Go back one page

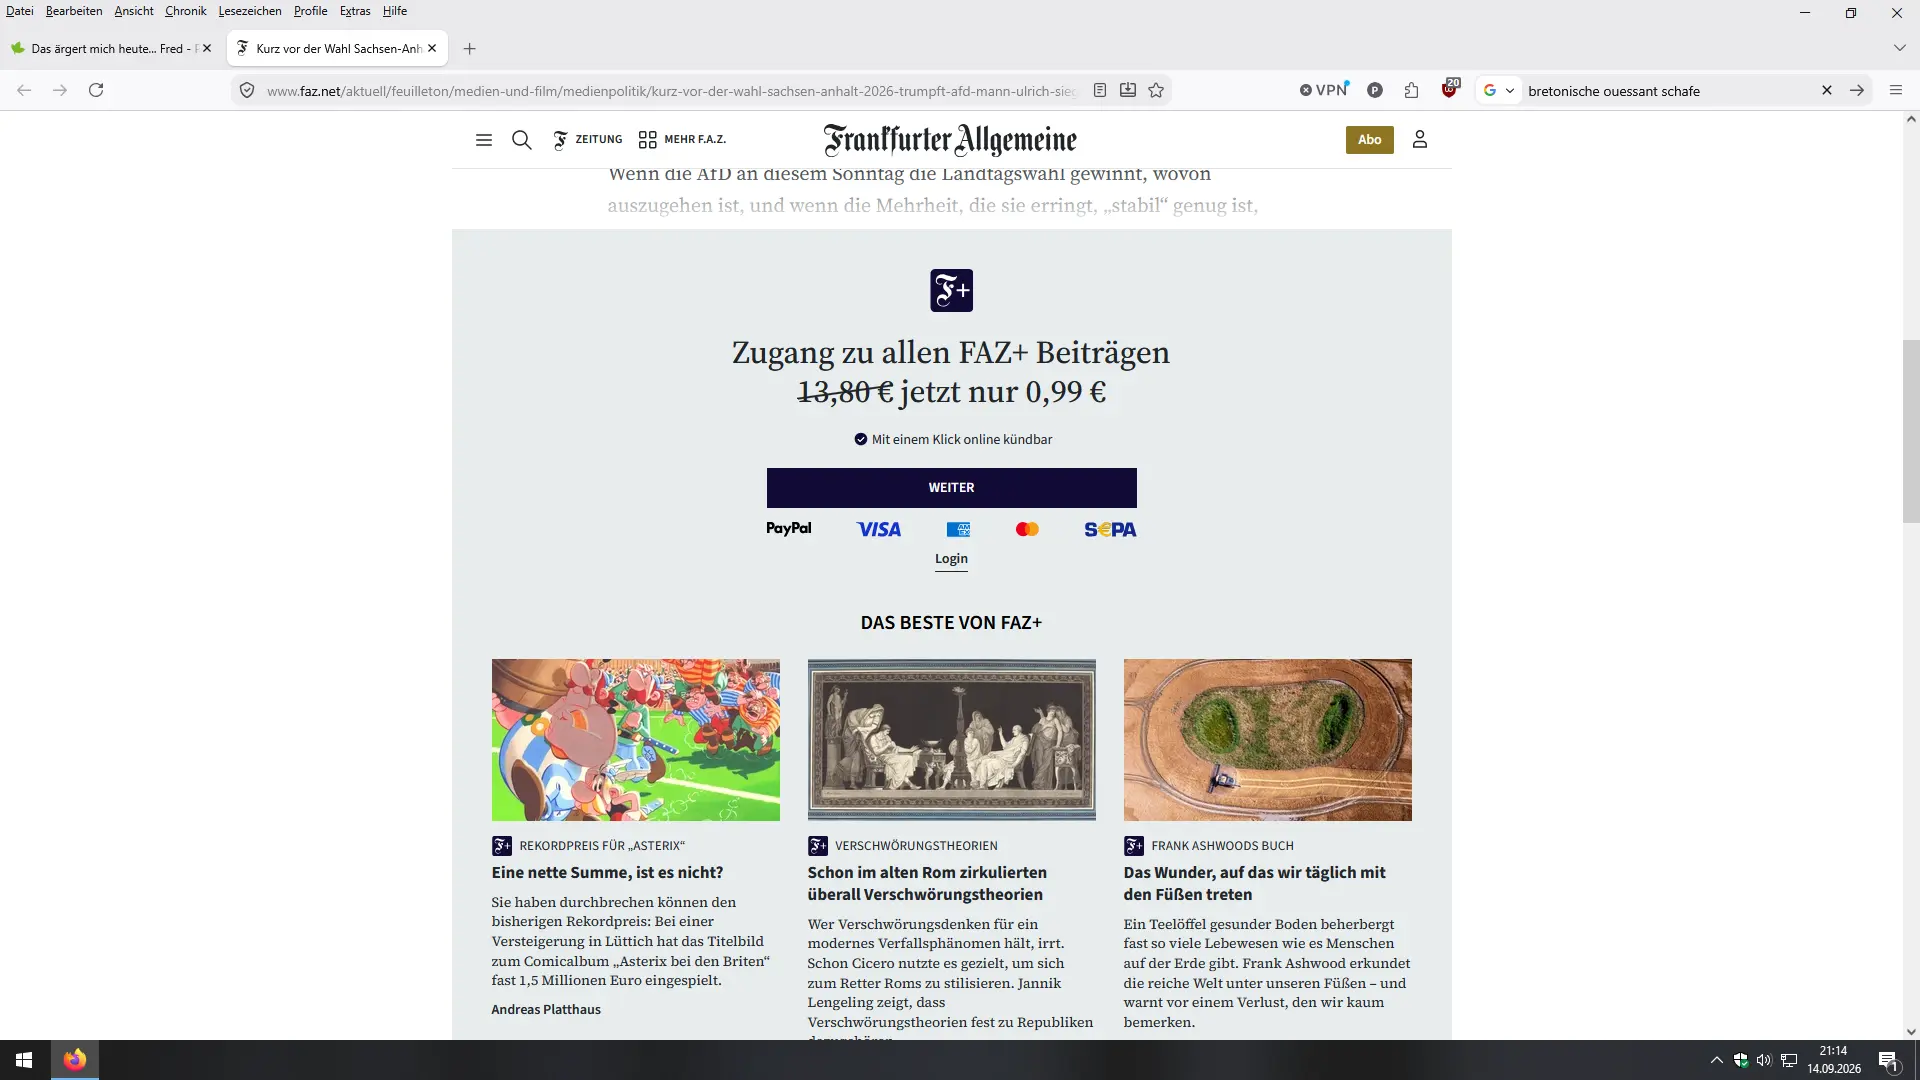point(24,90)
